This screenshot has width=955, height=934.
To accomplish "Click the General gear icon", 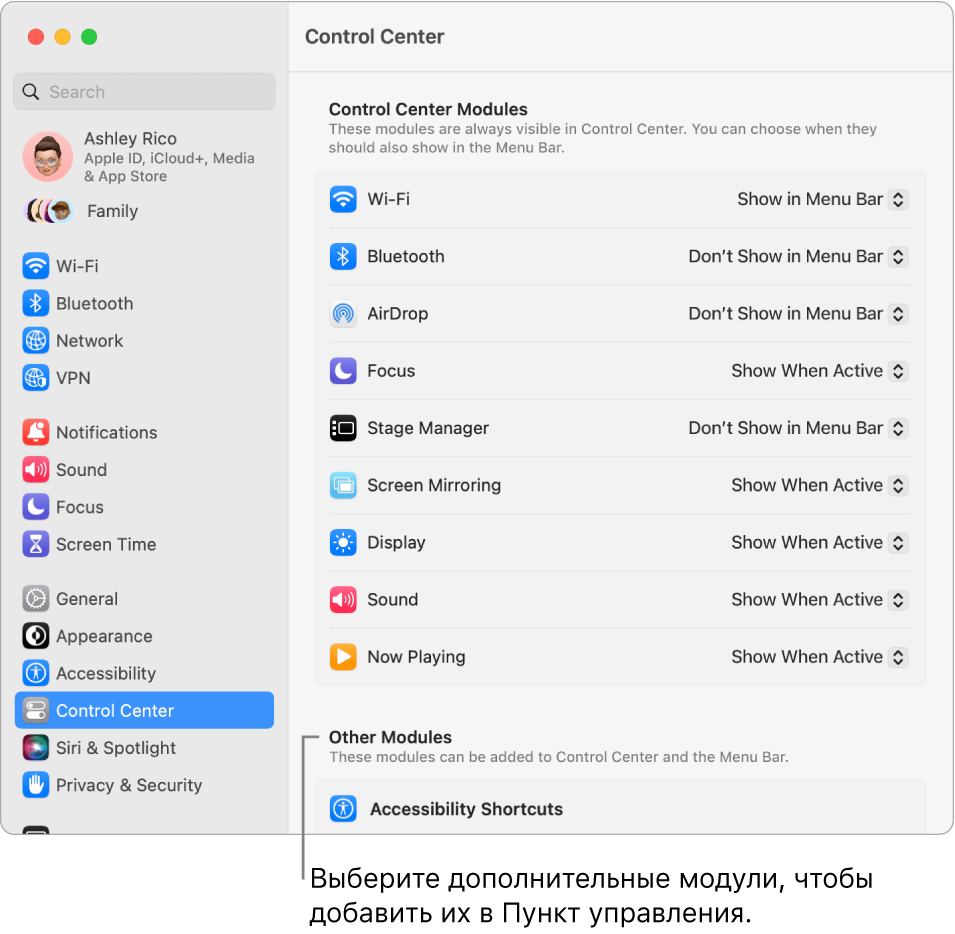I will [x=36, y=599].
